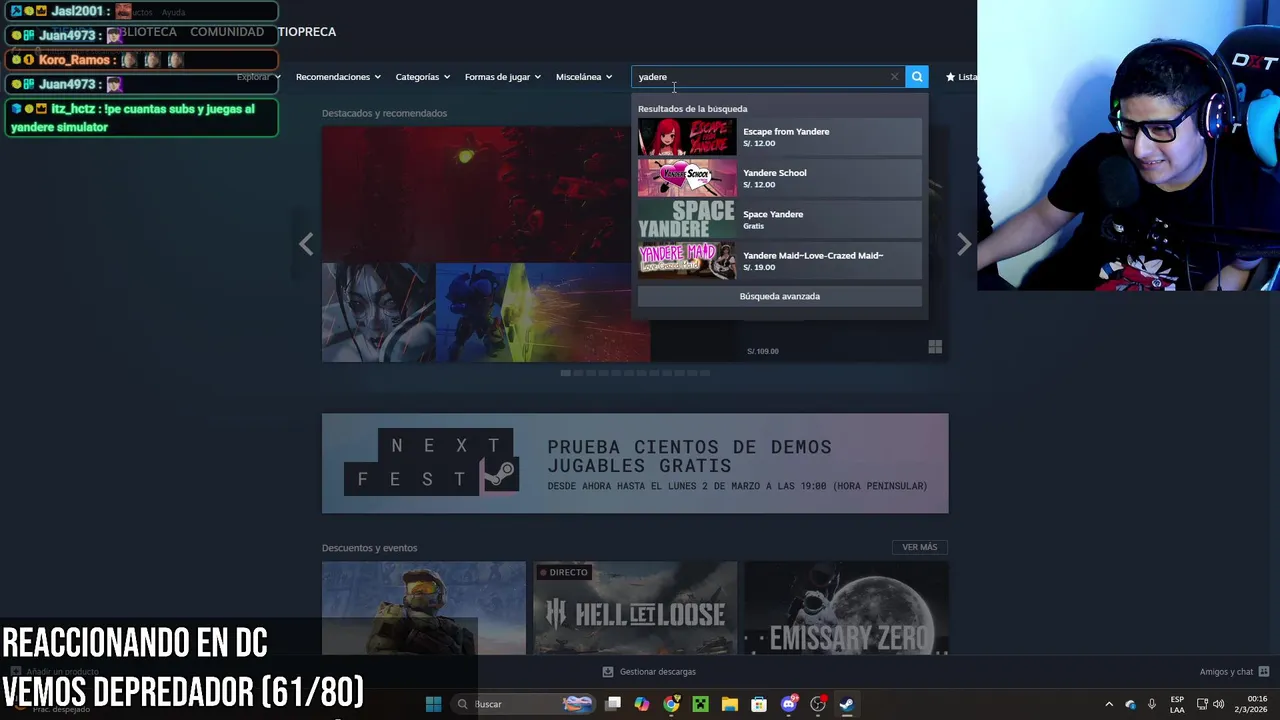Go to next featured carousel item
This screenshot has height=720, width=1280.
click(x=964, y=244)
